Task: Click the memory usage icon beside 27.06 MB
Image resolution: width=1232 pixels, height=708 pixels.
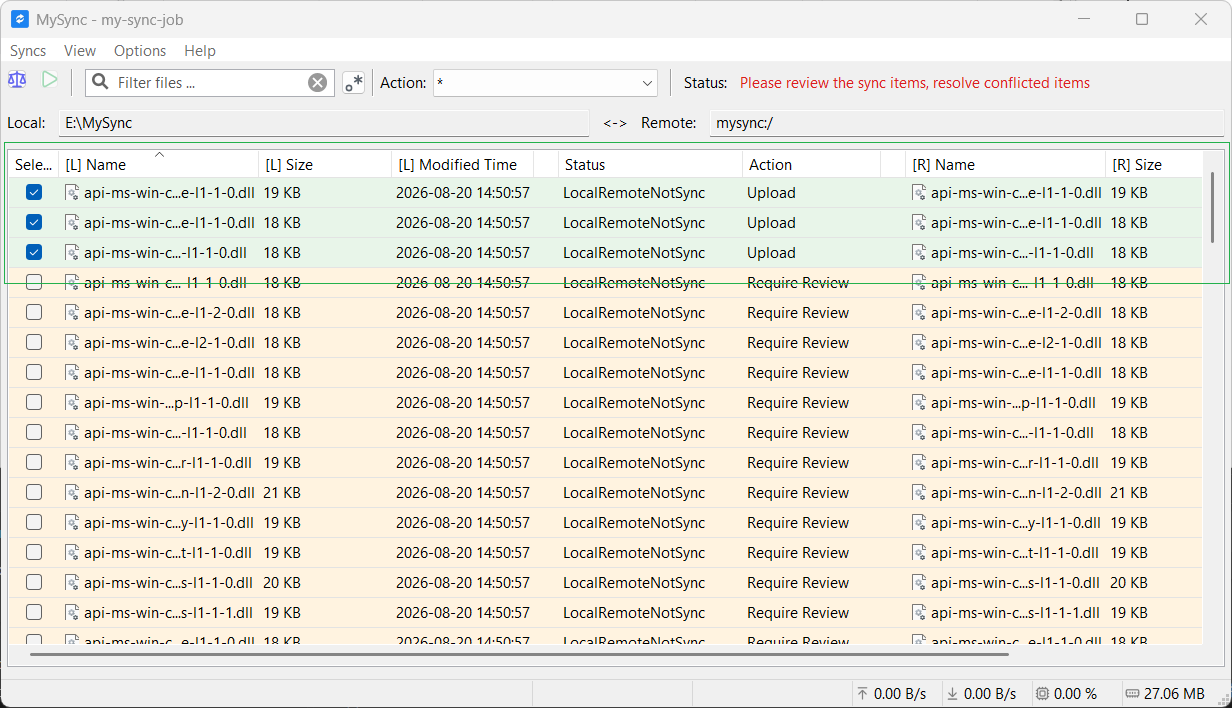Action: (1131, 693)
